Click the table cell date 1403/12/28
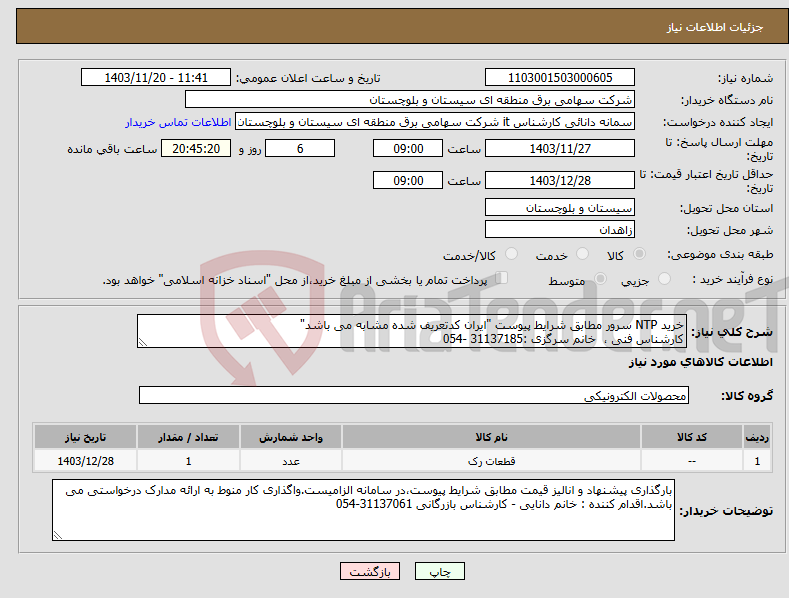789x598 pixels. (x=86, y=461)
